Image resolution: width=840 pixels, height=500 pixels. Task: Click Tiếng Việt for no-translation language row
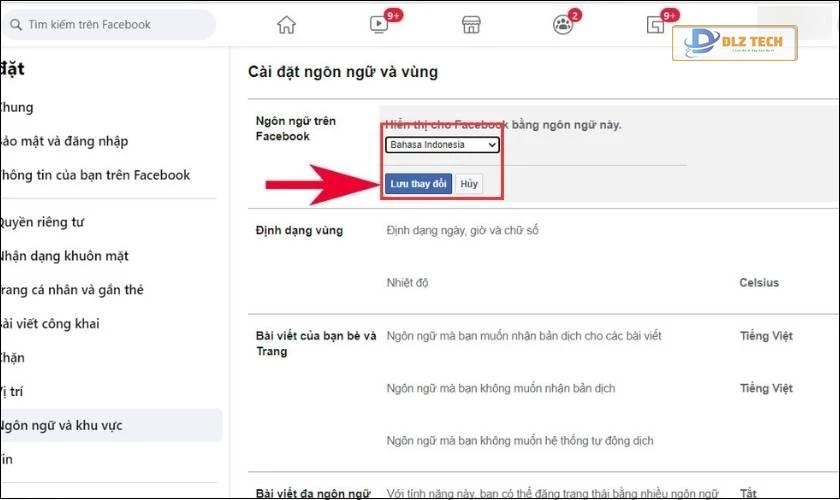point(766,389)
